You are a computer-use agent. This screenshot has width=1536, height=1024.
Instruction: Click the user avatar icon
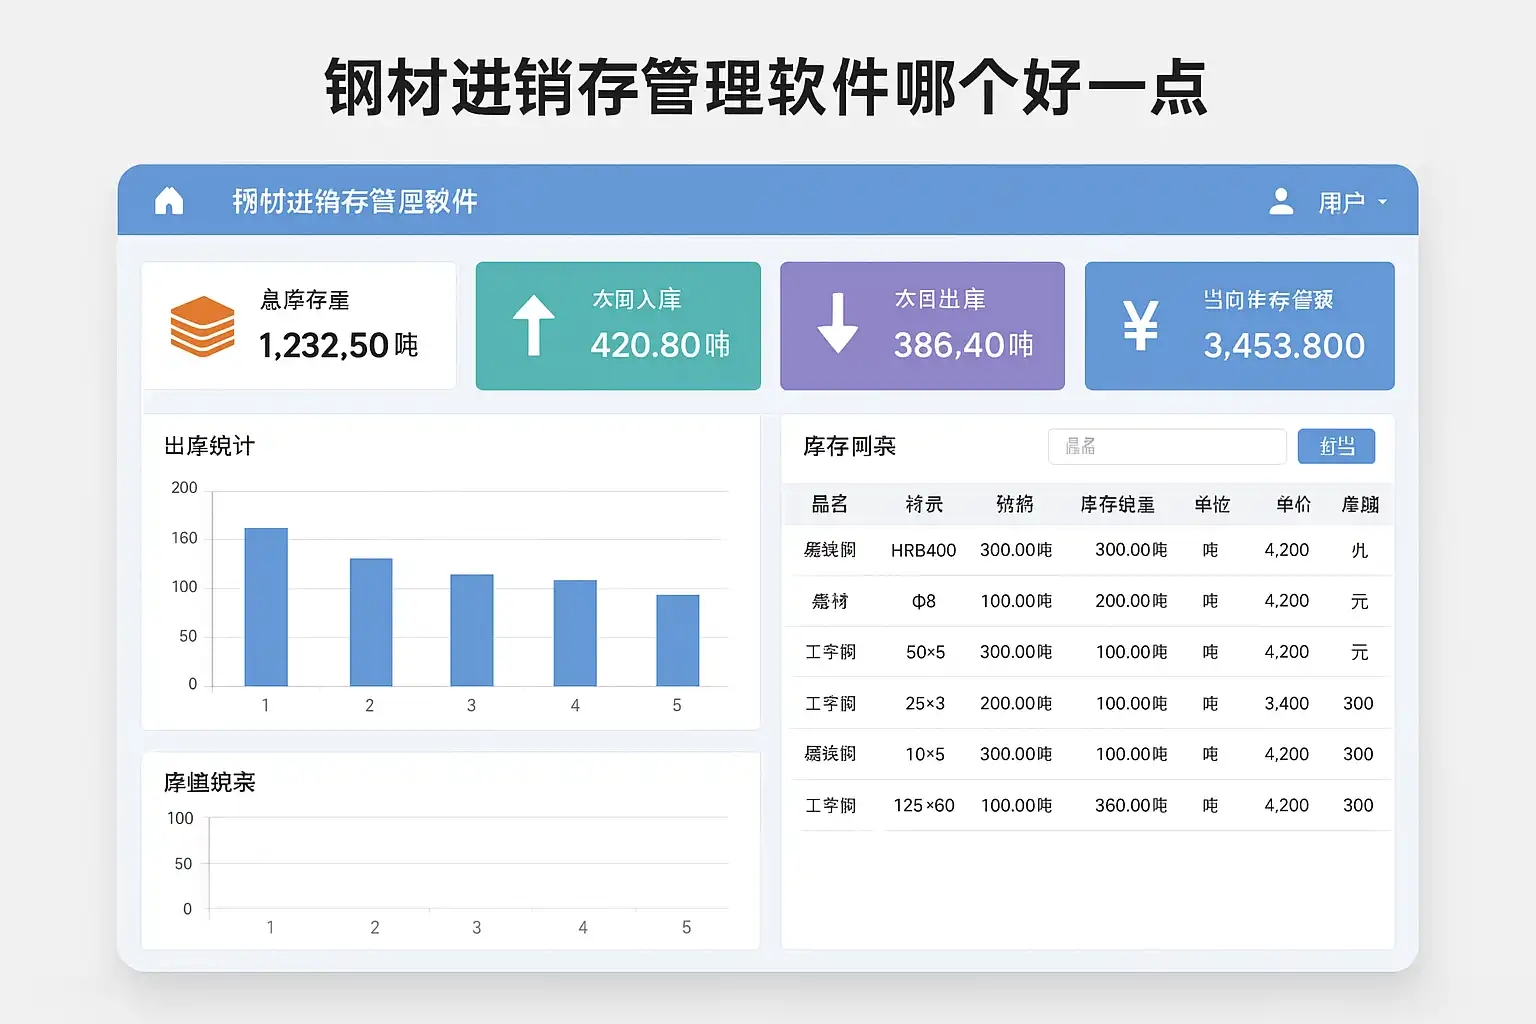pos(1281,202)
